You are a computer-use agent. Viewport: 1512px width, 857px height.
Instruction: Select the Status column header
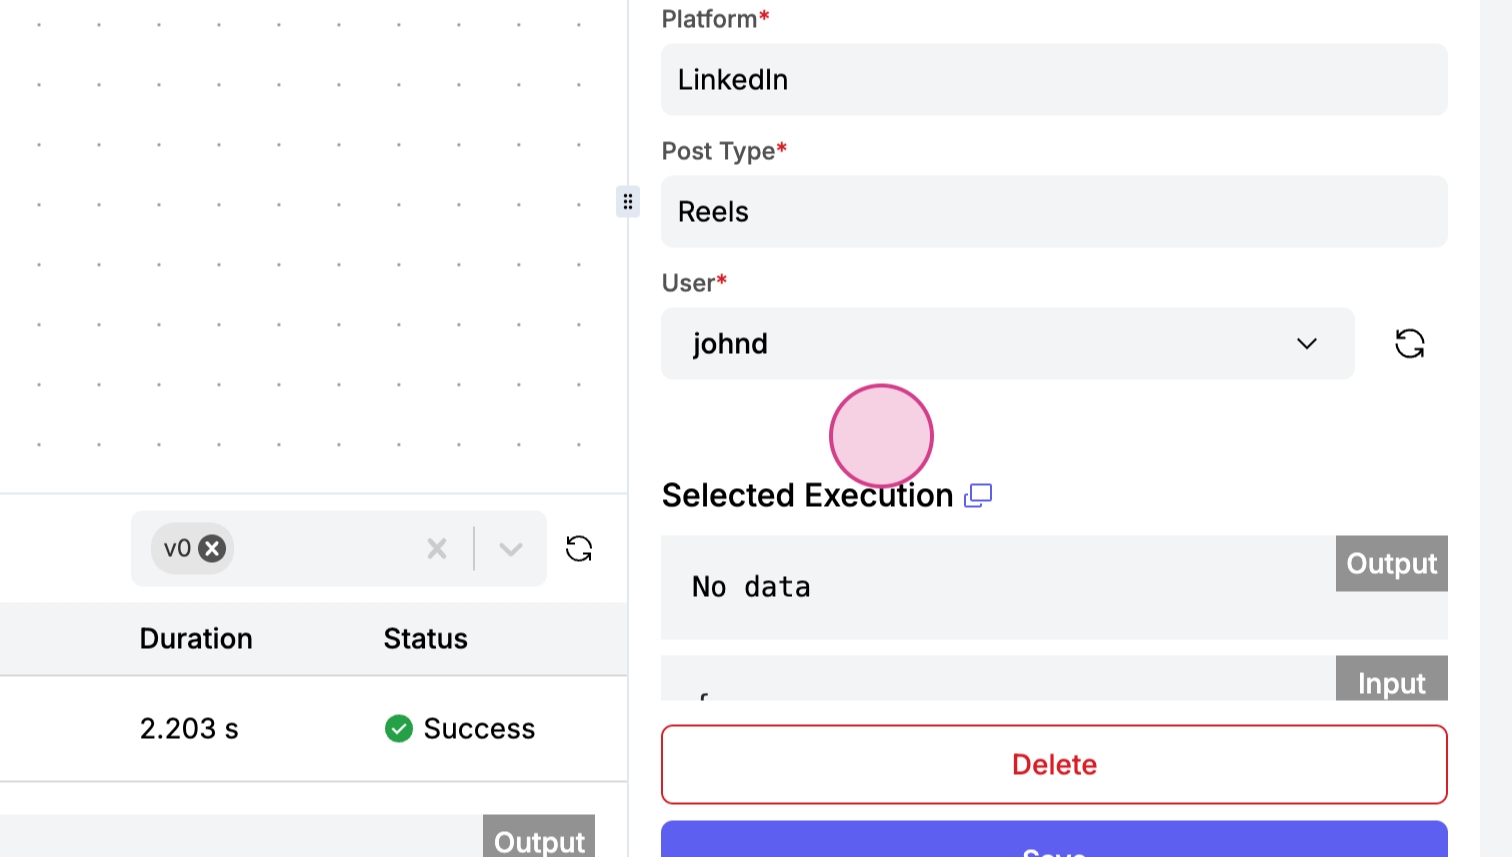[426, 639]
